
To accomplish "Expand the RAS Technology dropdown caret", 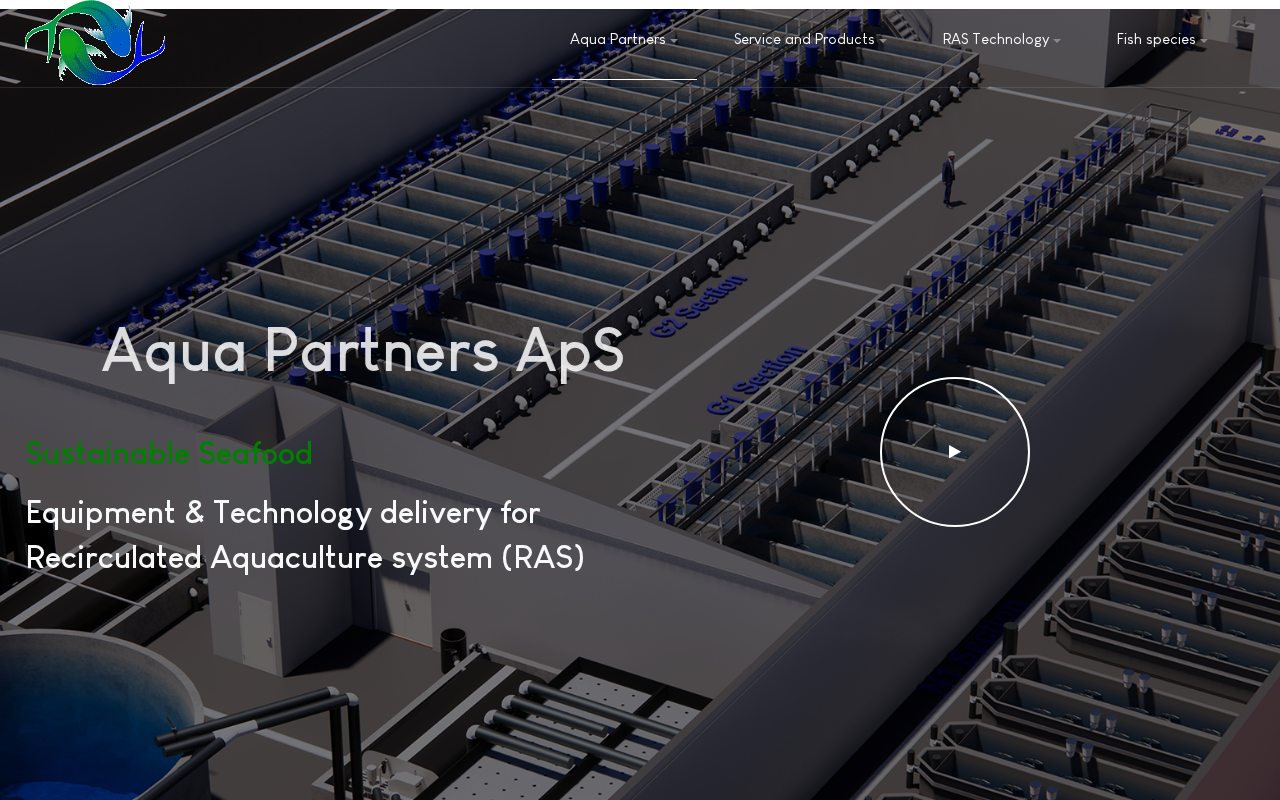I will [1057, 41].
